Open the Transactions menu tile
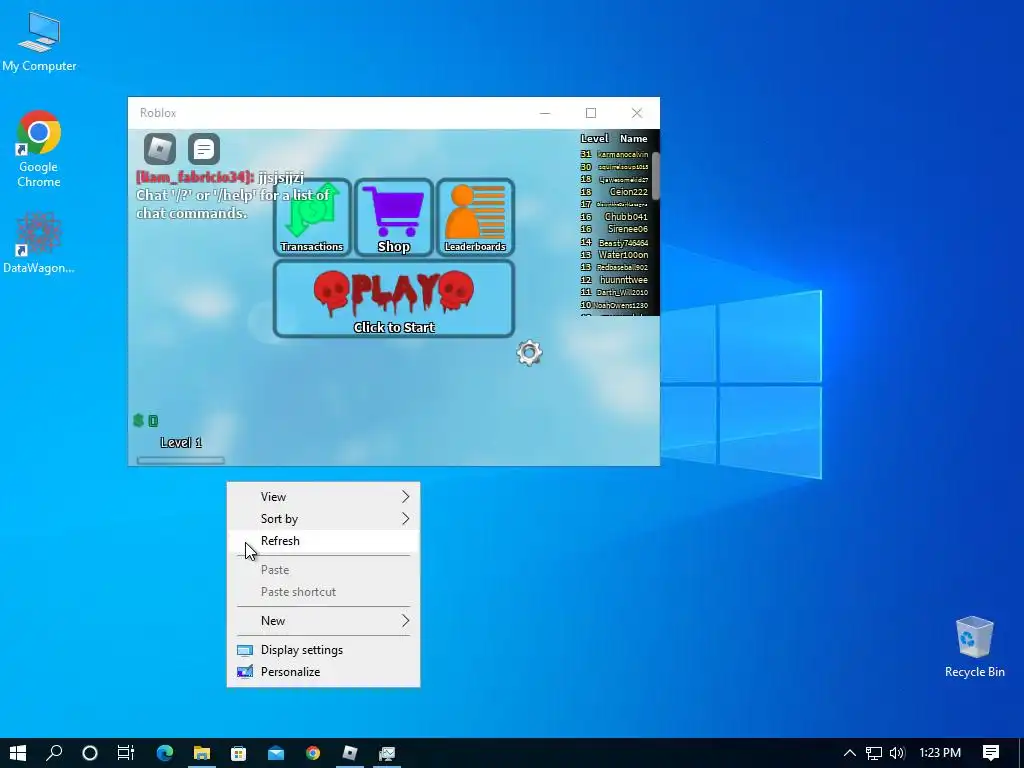Viewport: 1024px width, 768px height. pos(312,217)
